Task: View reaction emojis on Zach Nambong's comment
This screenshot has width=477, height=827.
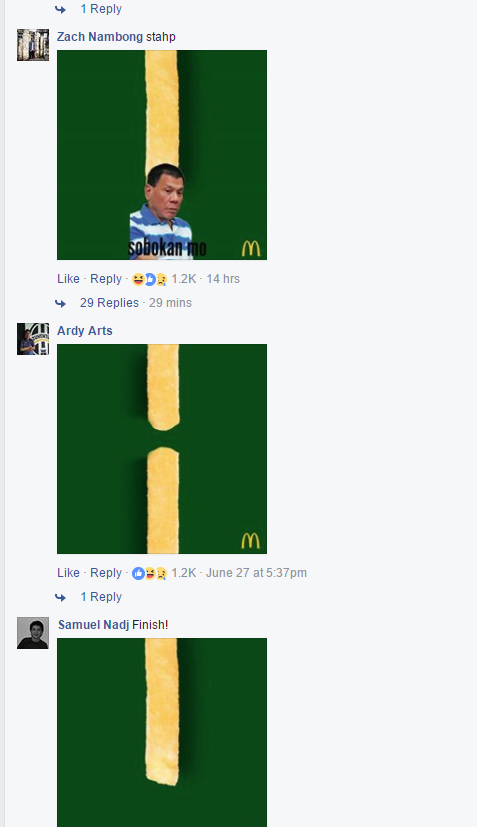Action: tap(149, 279)
